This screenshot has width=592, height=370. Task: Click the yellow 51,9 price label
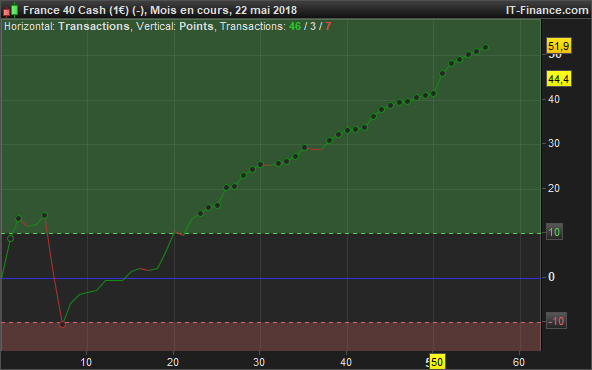(x=559, y=46)
